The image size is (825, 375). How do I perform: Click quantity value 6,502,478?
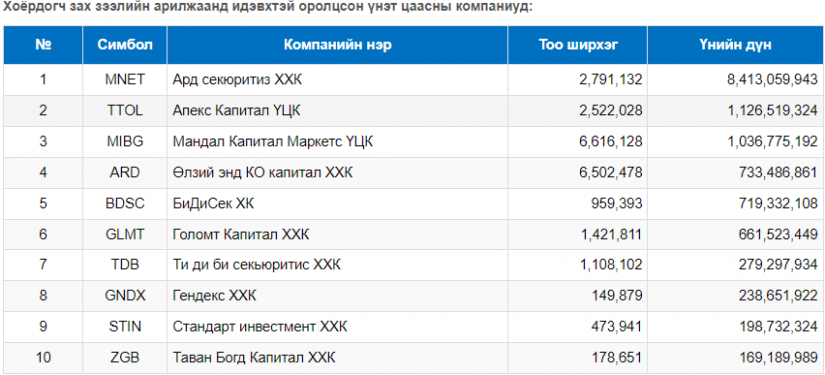click(x=612, y=173)
